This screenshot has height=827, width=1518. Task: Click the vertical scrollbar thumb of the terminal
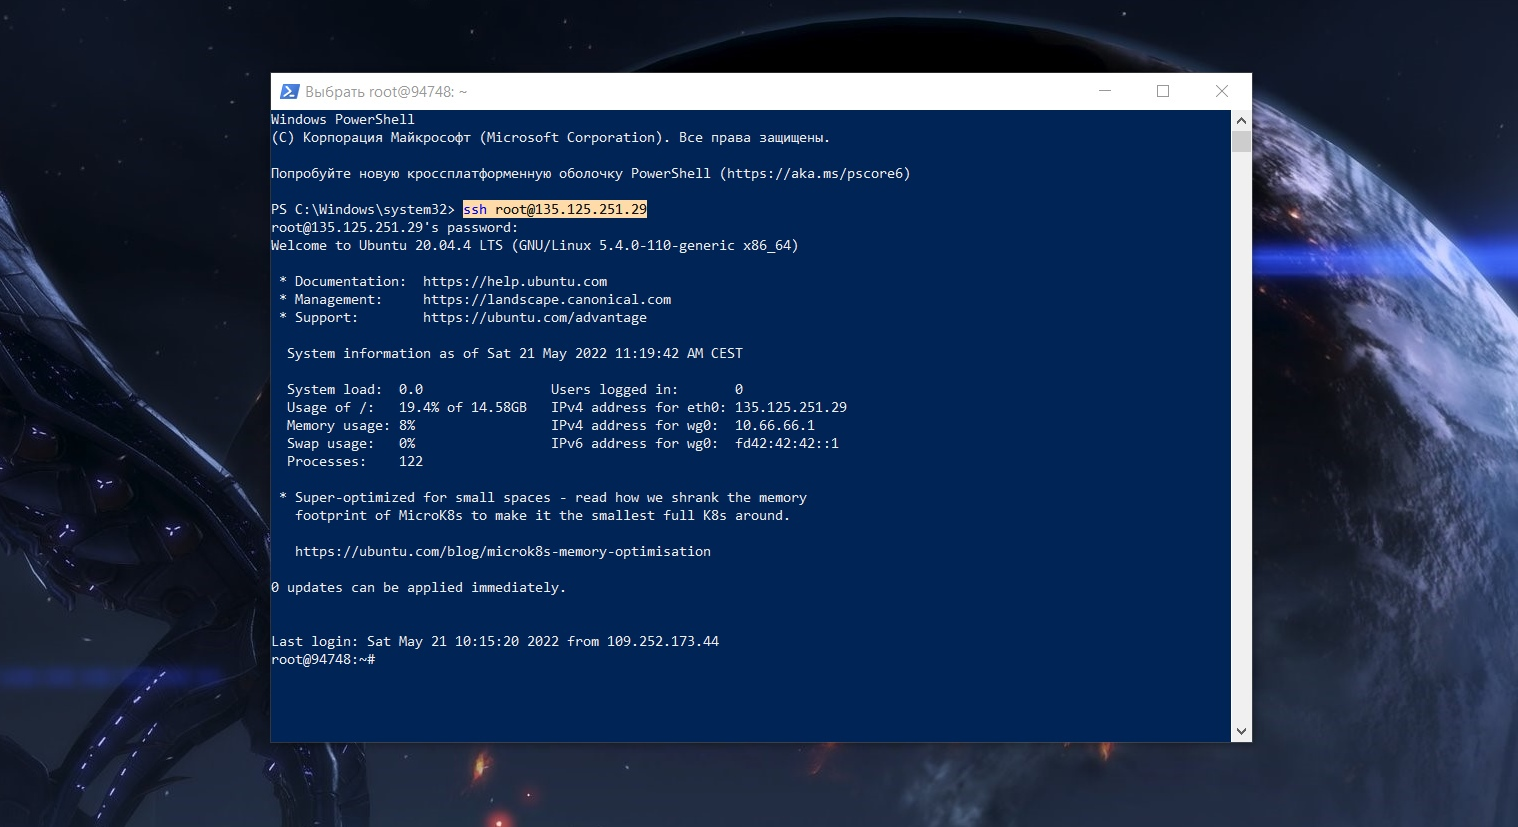1241,141
